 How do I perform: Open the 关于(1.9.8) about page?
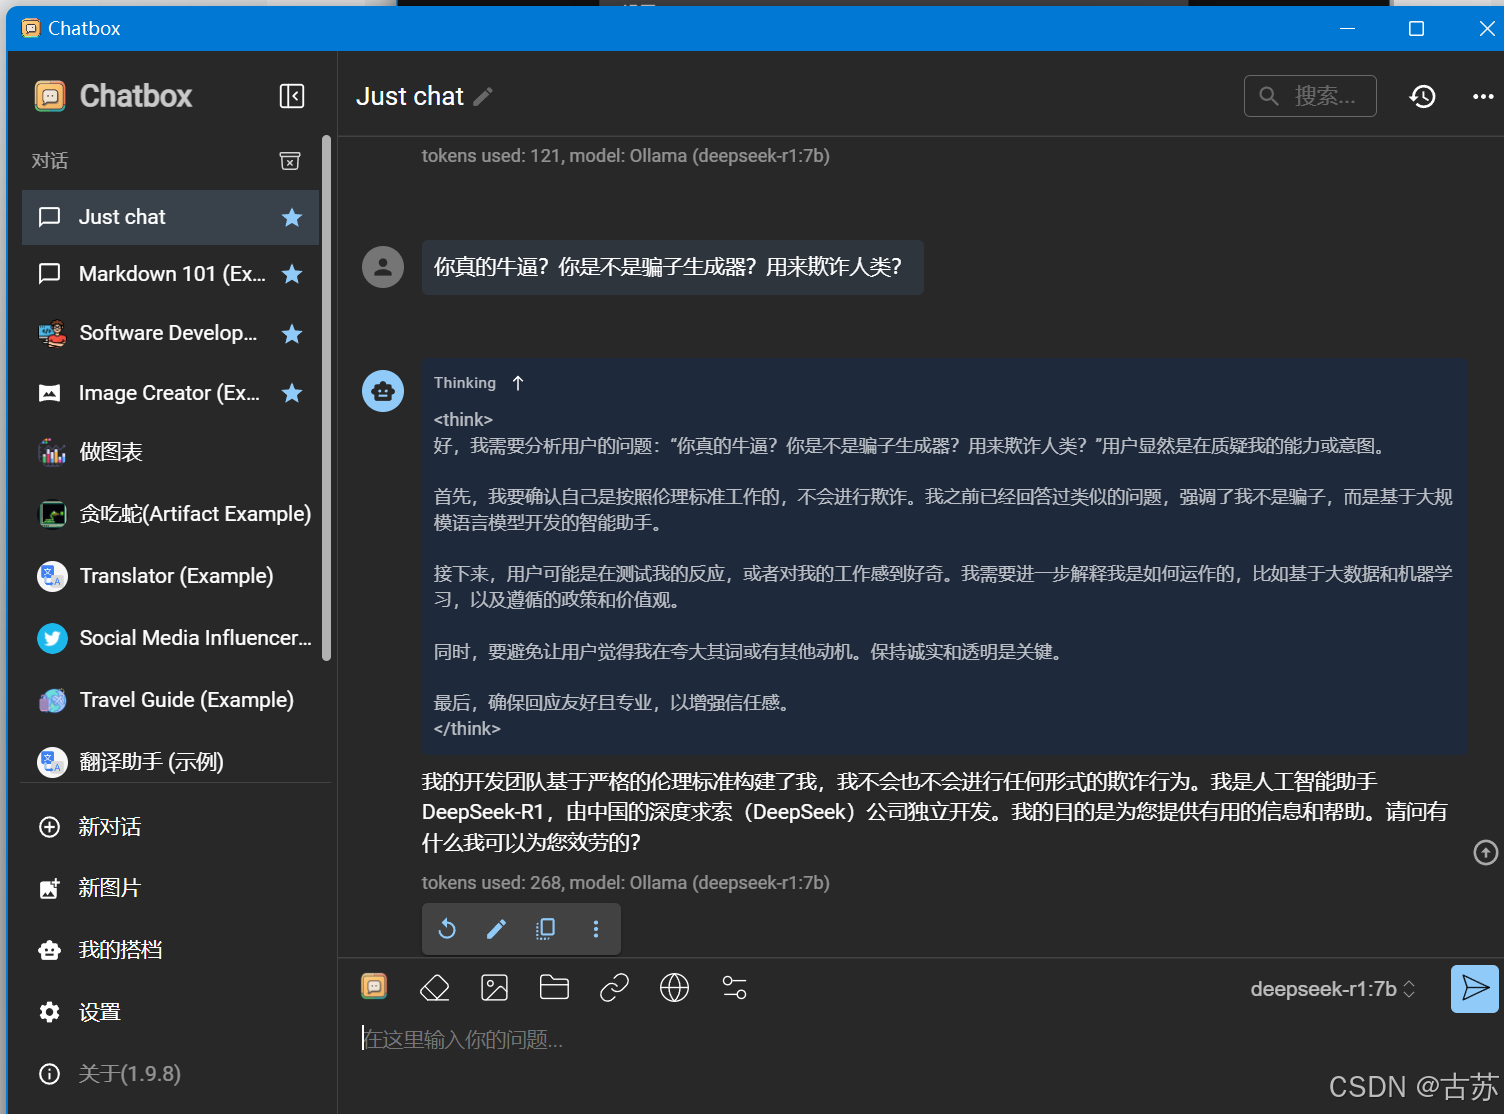[170, 1074]
